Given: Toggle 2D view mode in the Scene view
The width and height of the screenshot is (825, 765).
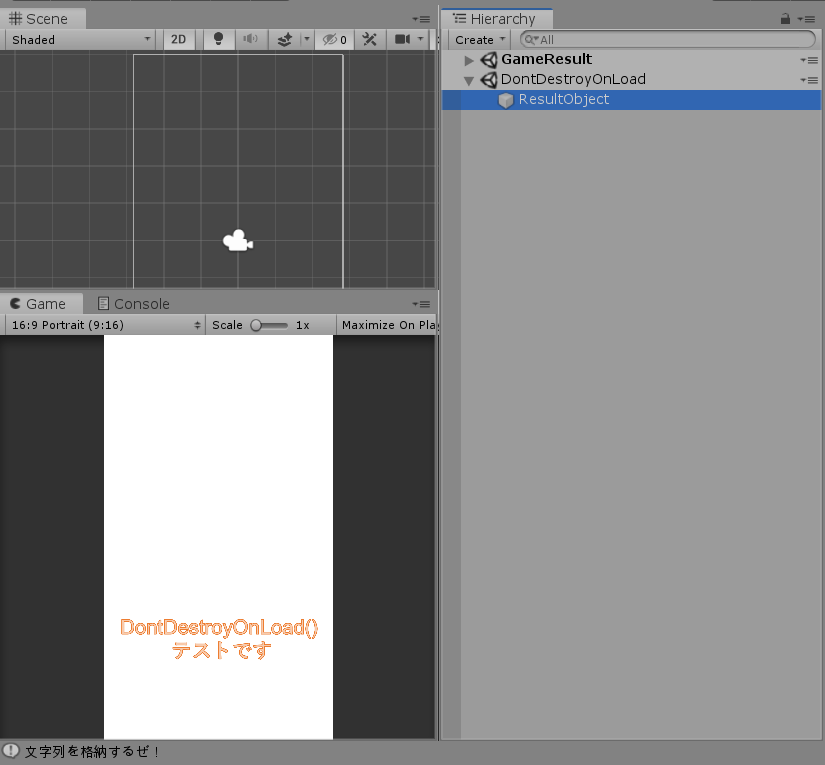Looking at the screenshot, I should click(178, 39).
